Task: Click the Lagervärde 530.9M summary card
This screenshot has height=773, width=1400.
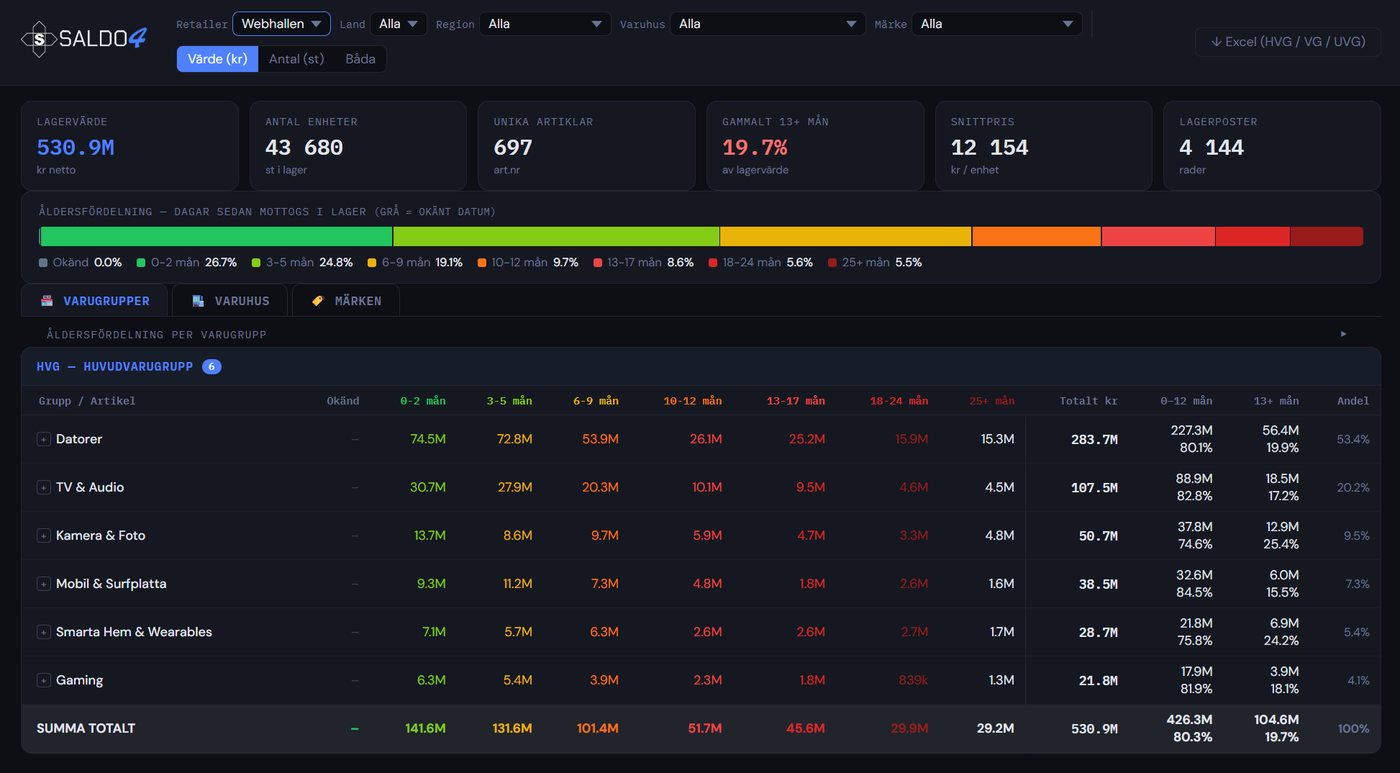Action: pos(130,146)
